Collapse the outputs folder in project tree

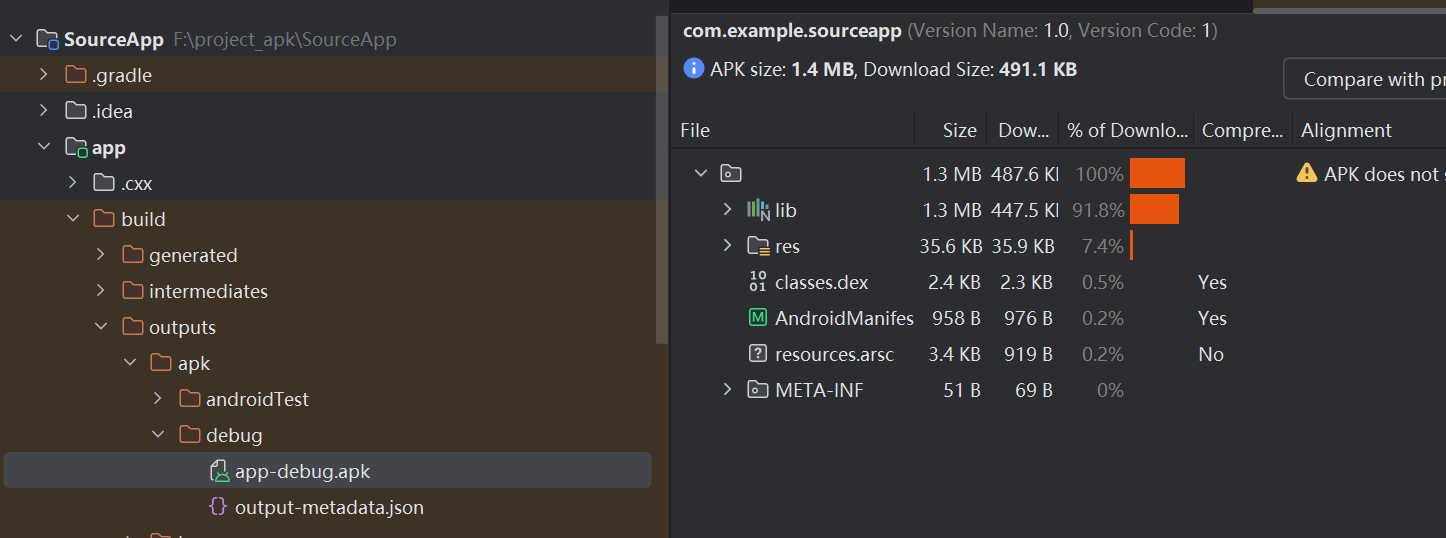pos(101,327)
